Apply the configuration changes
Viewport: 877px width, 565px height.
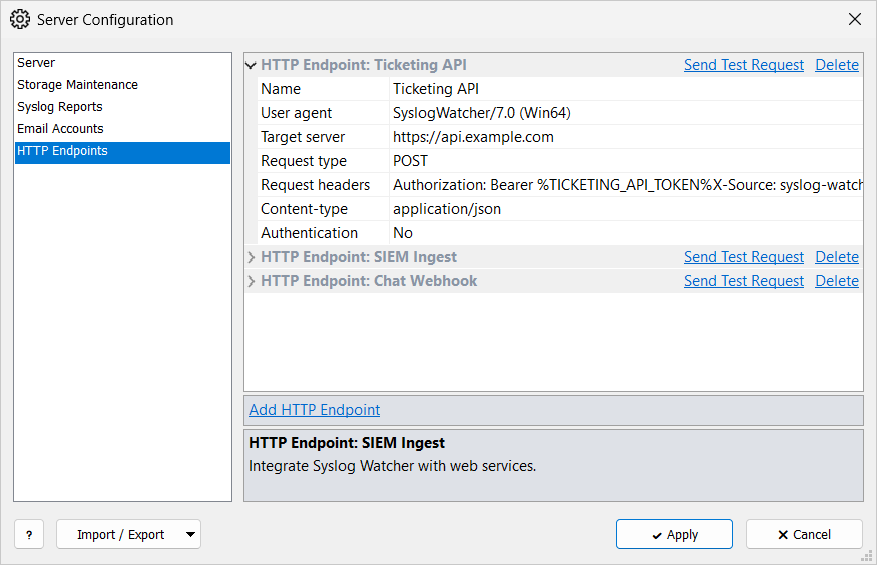pos(674,534)
